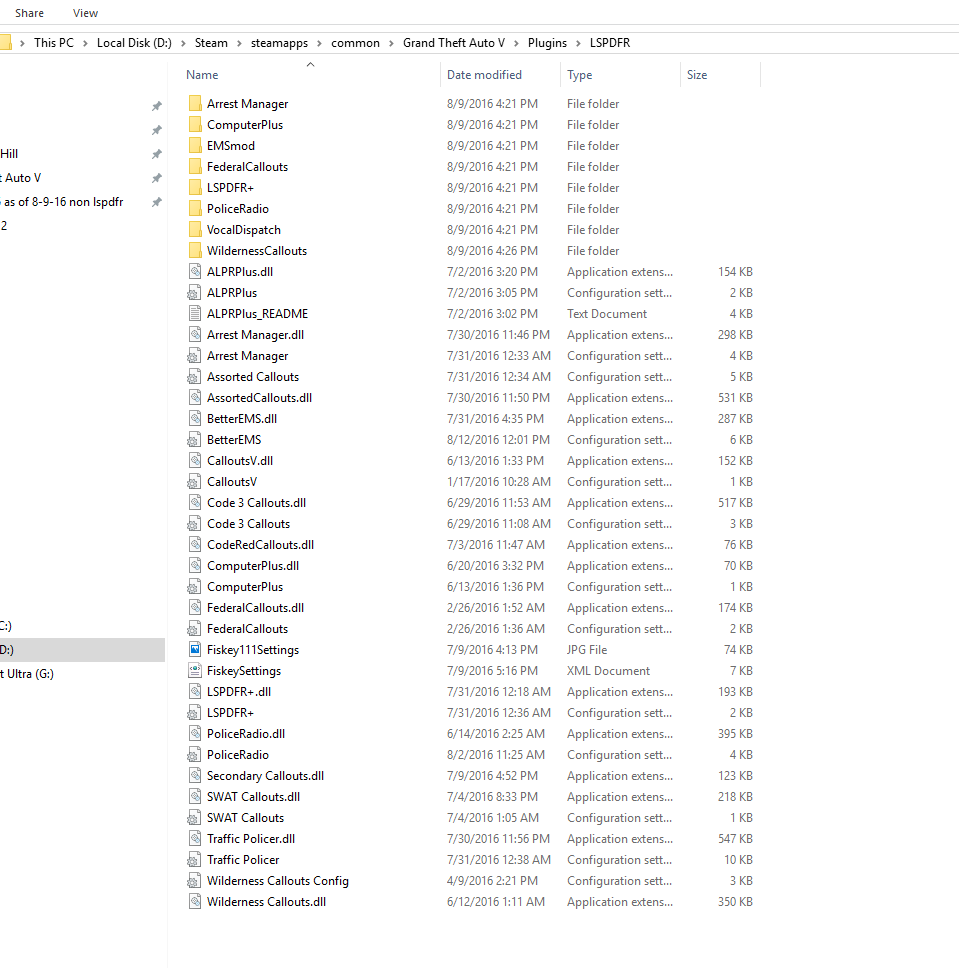Open the Auto V pinned sidebar item
The width and height of the screenshot is (959, 968).
point(21,178)
